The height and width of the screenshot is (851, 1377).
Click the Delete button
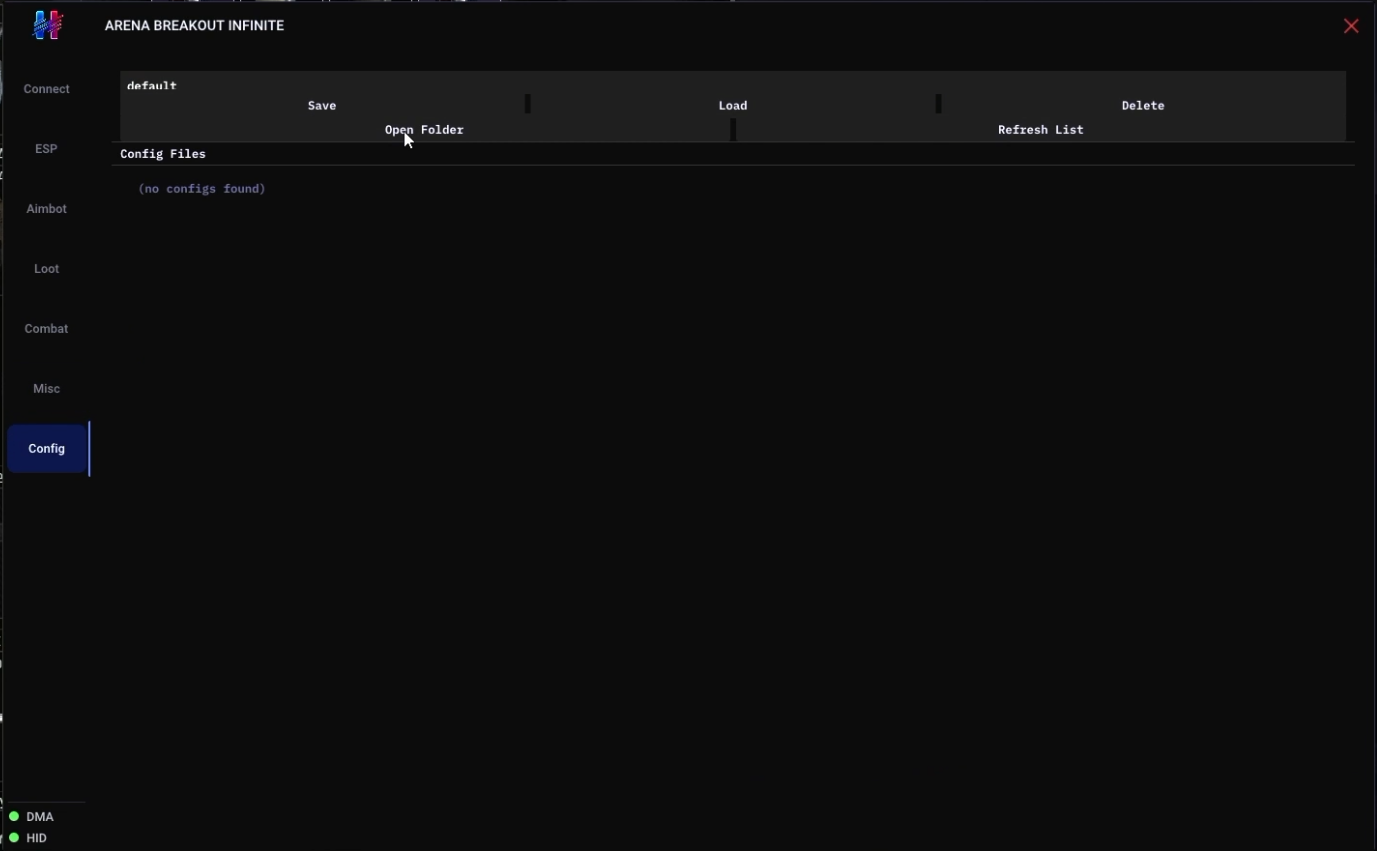(x=1143, y=105)
